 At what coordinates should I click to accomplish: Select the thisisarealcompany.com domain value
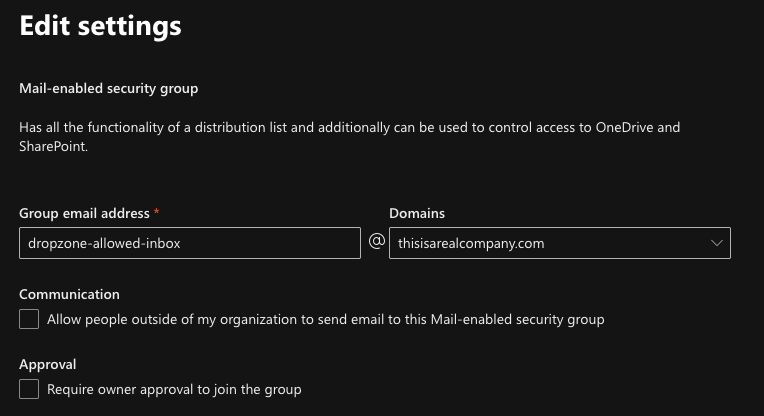pos(471,243)
